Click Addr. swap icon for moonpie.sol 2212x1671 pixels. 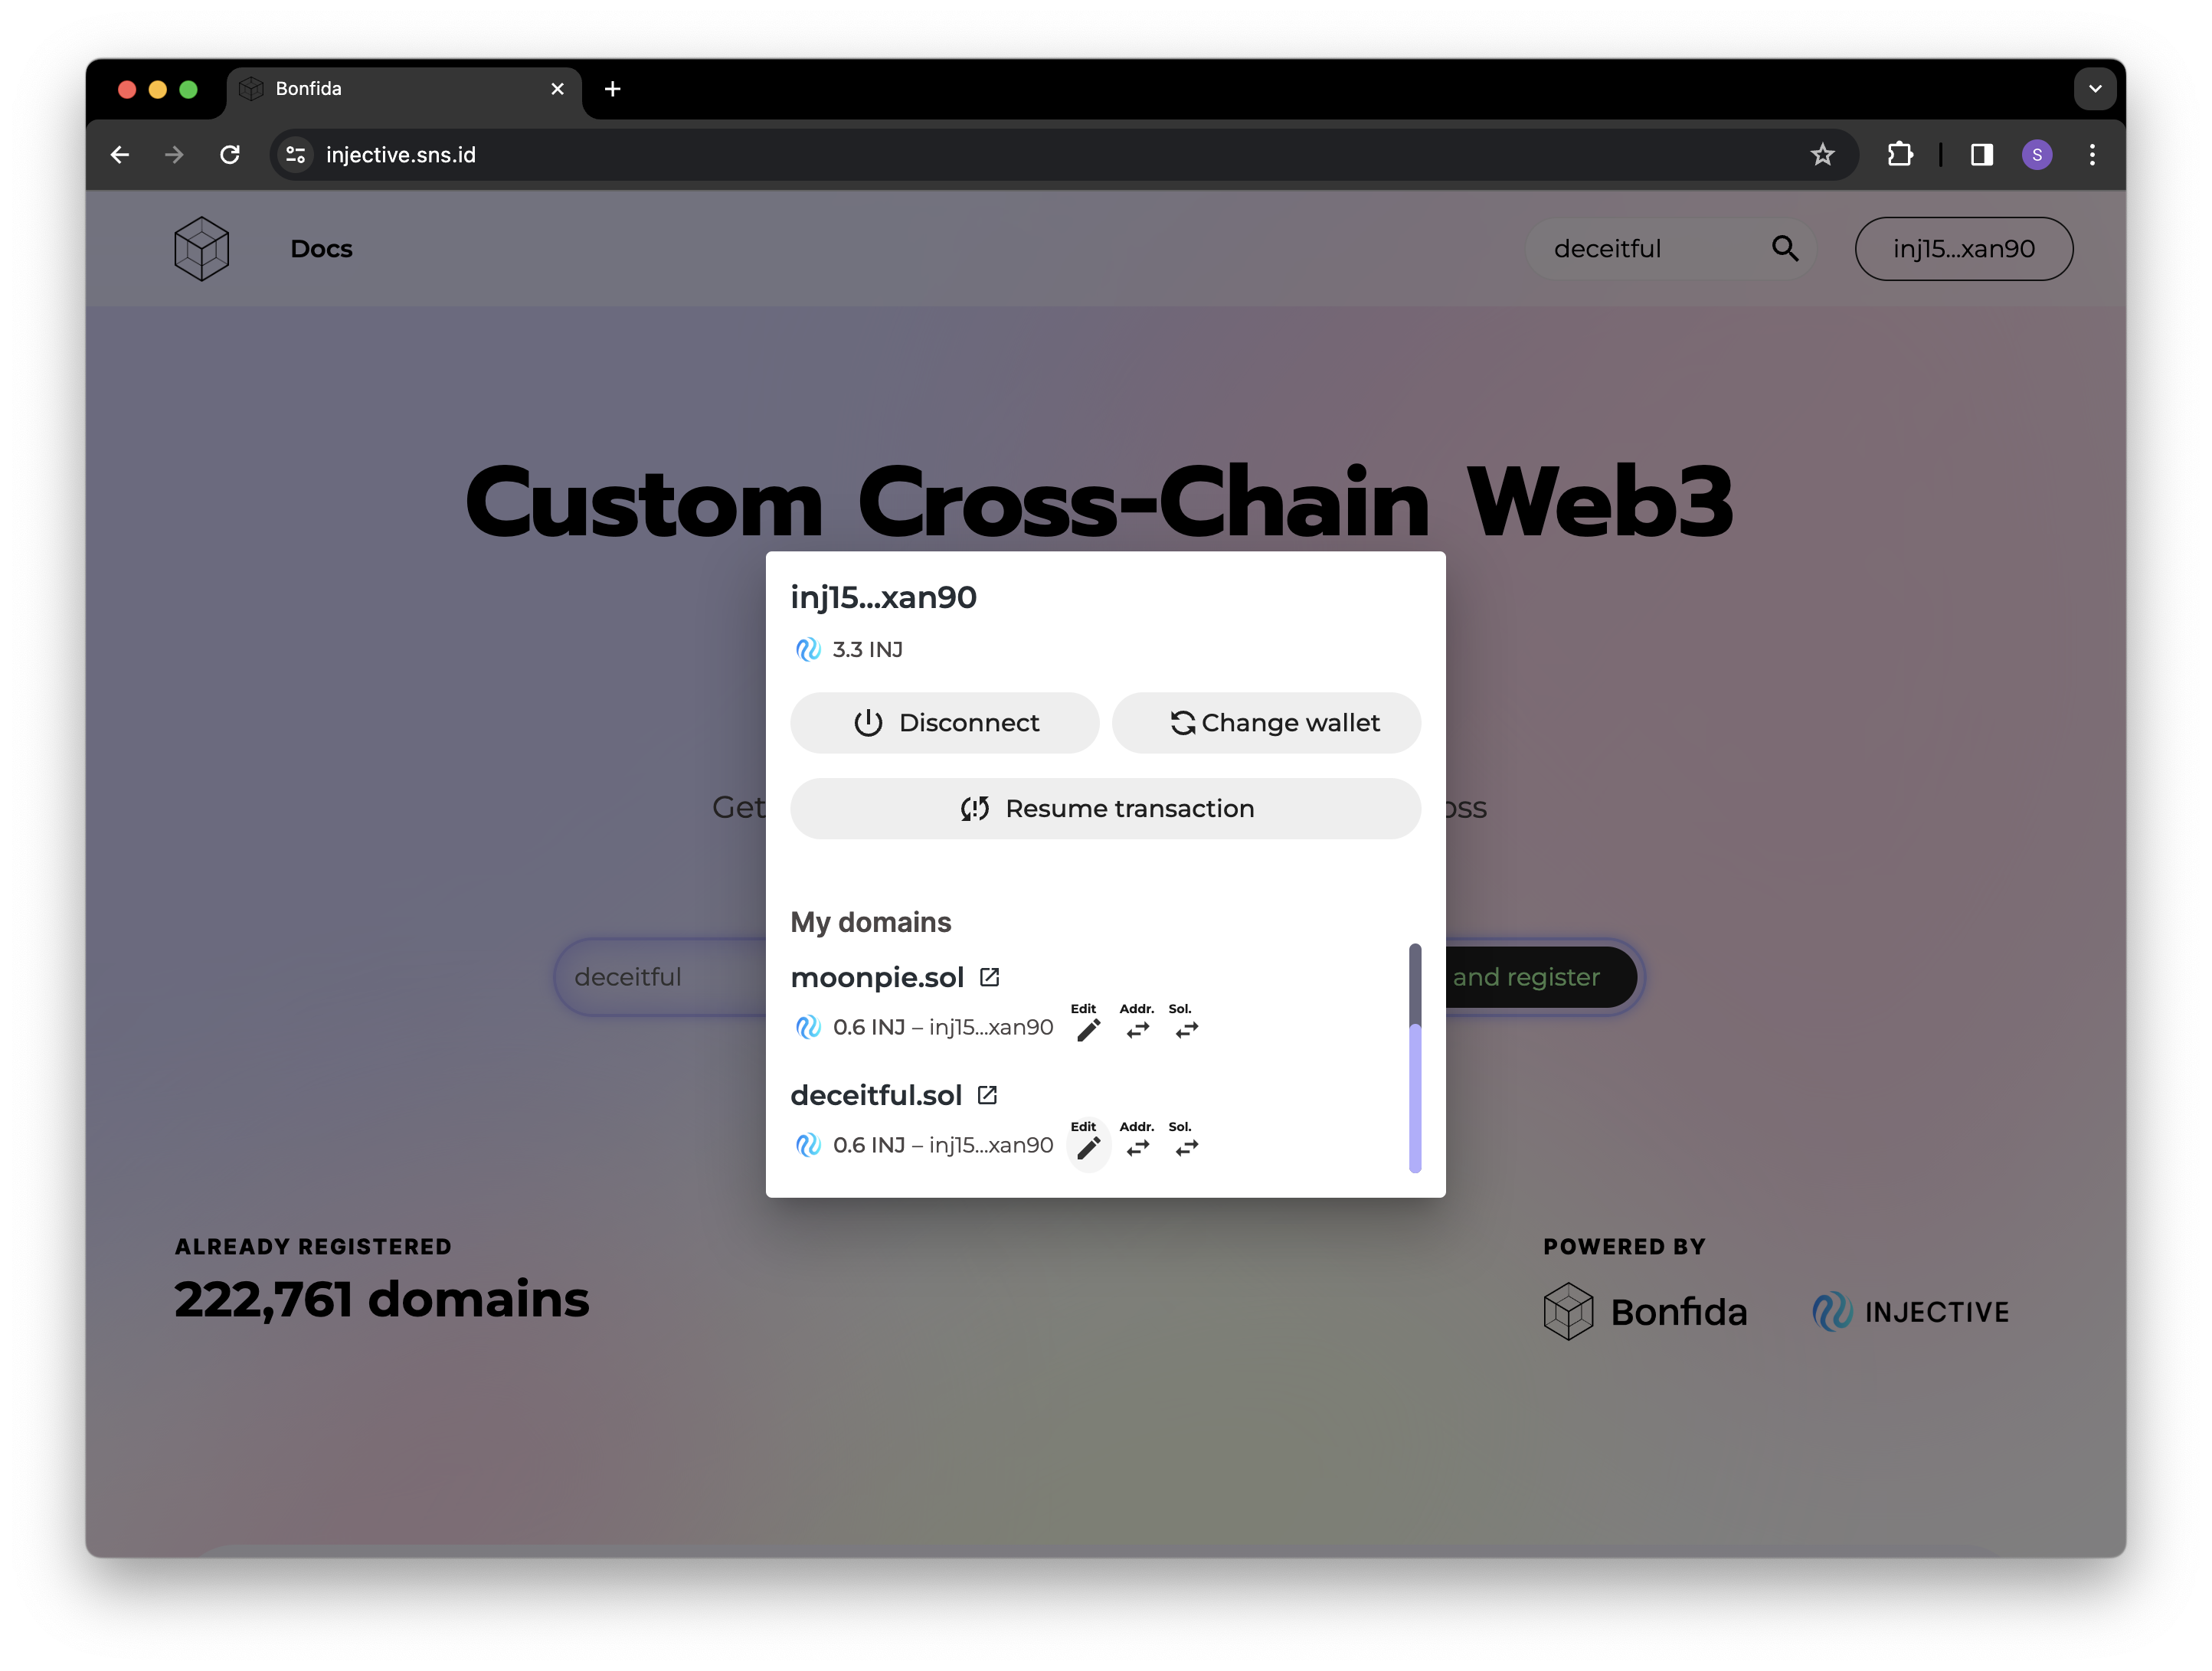(1138, 1030)
